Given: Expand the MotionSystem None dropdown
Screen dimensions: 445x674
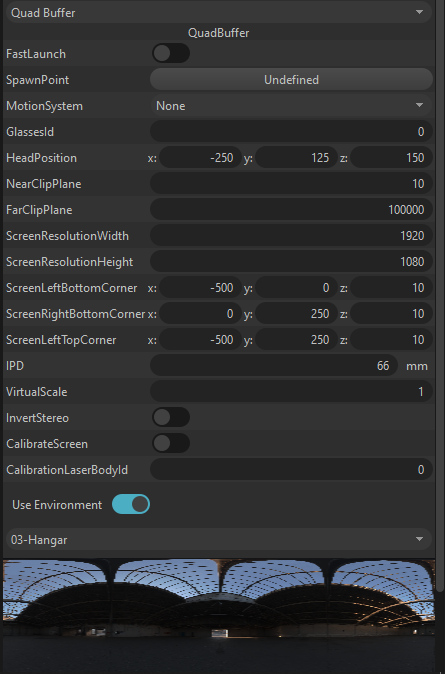Looking at the screenshot, I should [x=291, y=106].
